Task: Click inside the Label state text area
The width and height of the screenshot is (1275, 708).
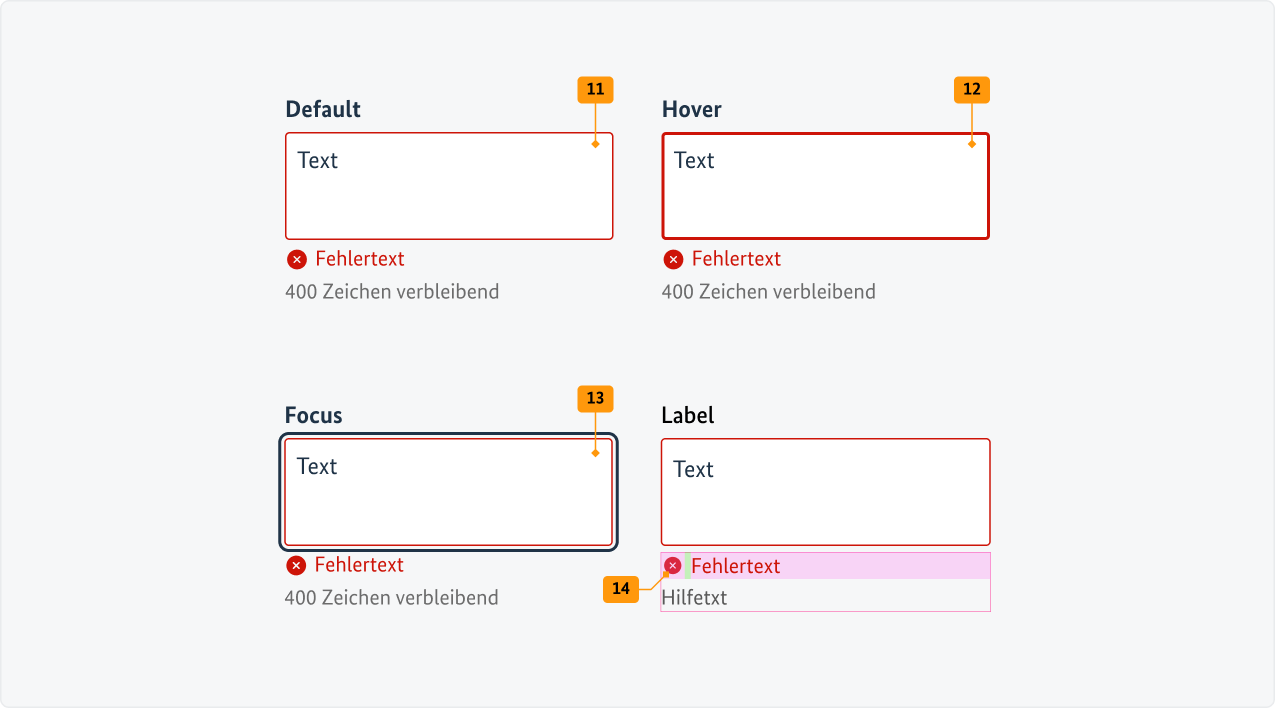Action: [x=825, y=491]
